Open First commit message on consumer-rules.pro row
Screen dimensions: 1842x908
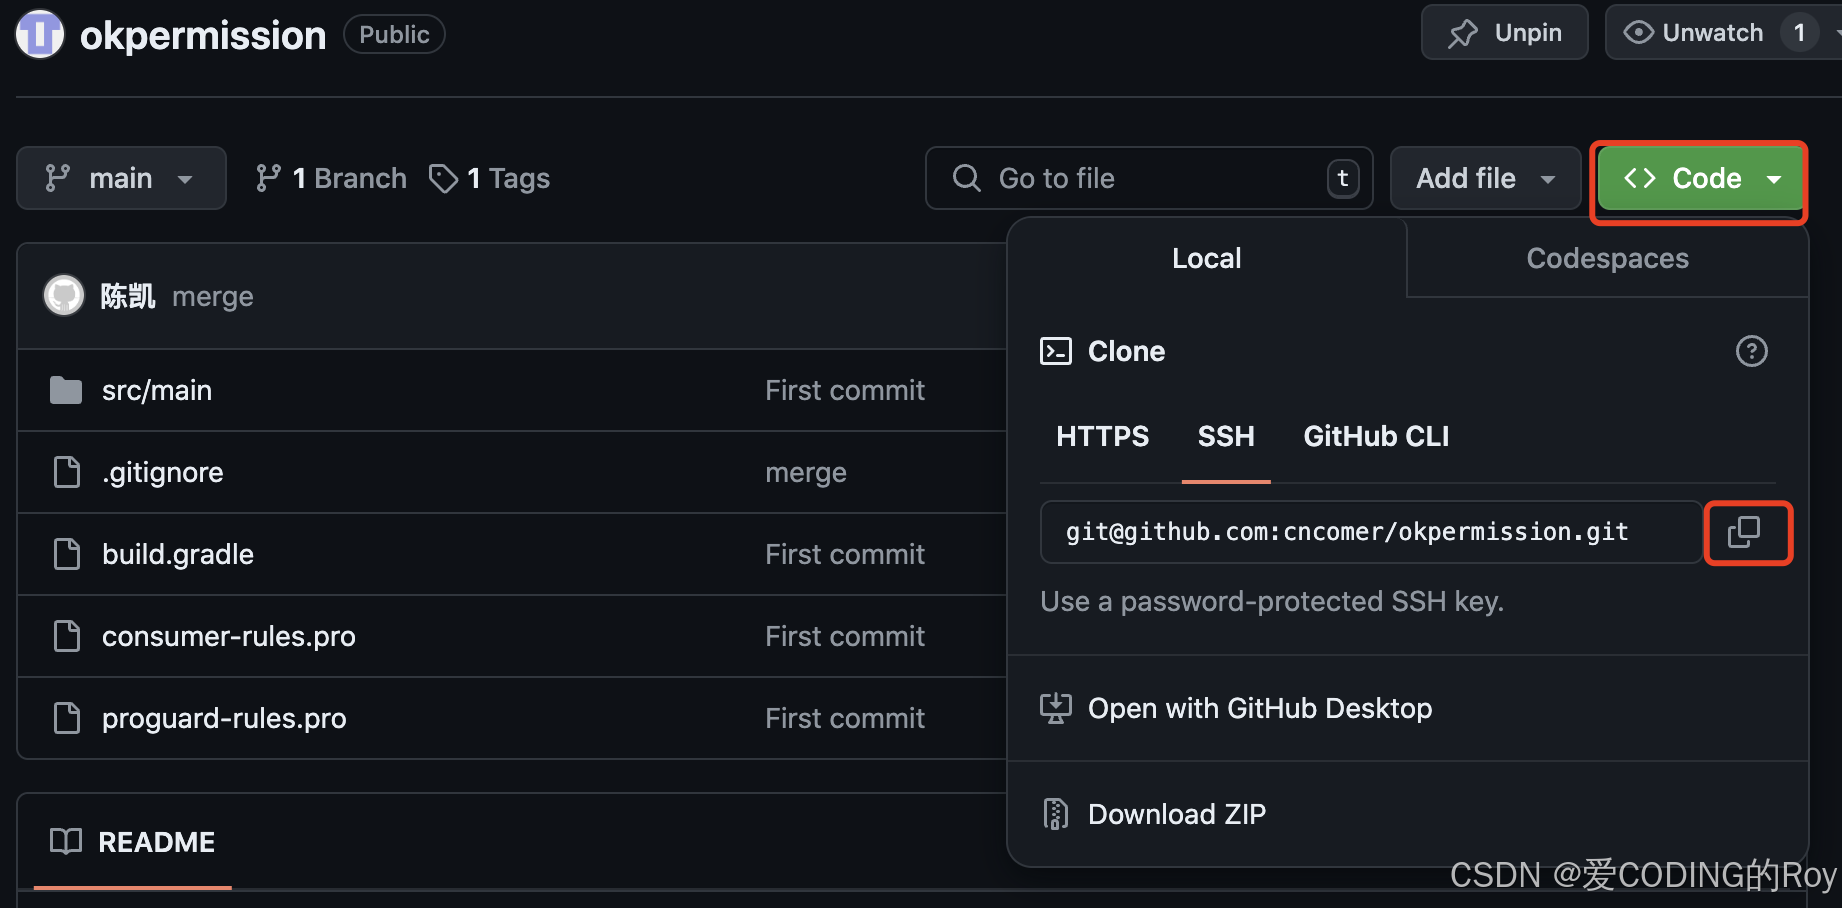pos(845,636)
